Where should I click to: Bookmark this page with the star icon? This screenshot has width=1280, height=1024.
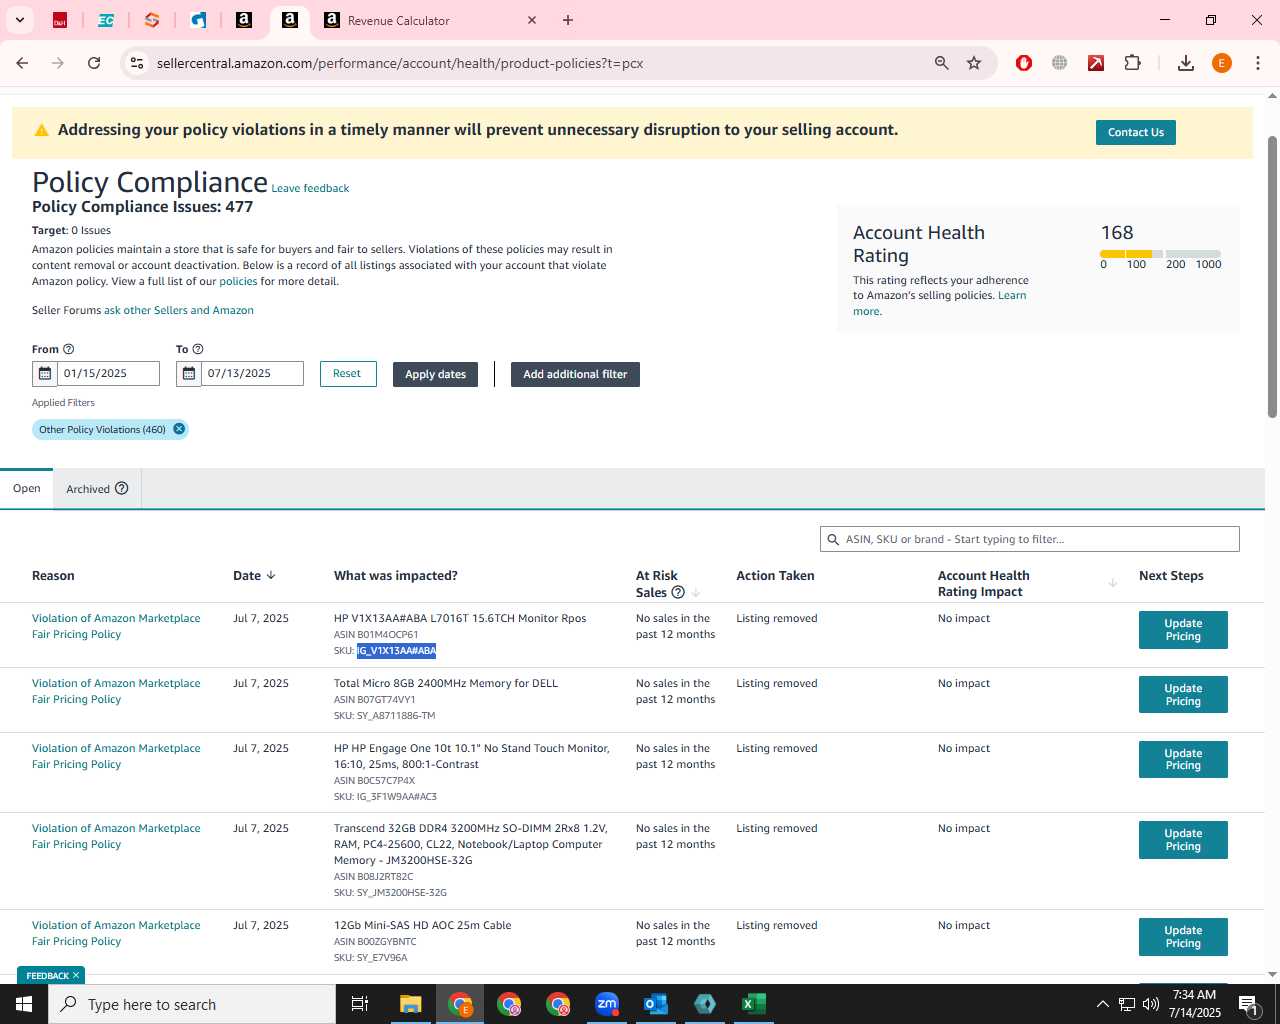click(x=974, y=63)
